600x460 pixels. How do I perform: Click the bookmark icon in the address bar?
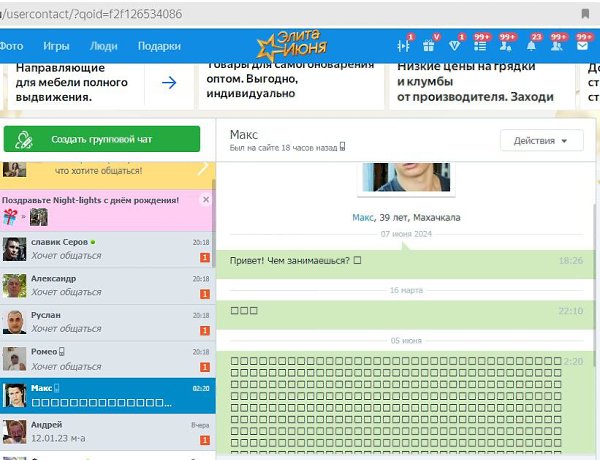coord(585,14)
